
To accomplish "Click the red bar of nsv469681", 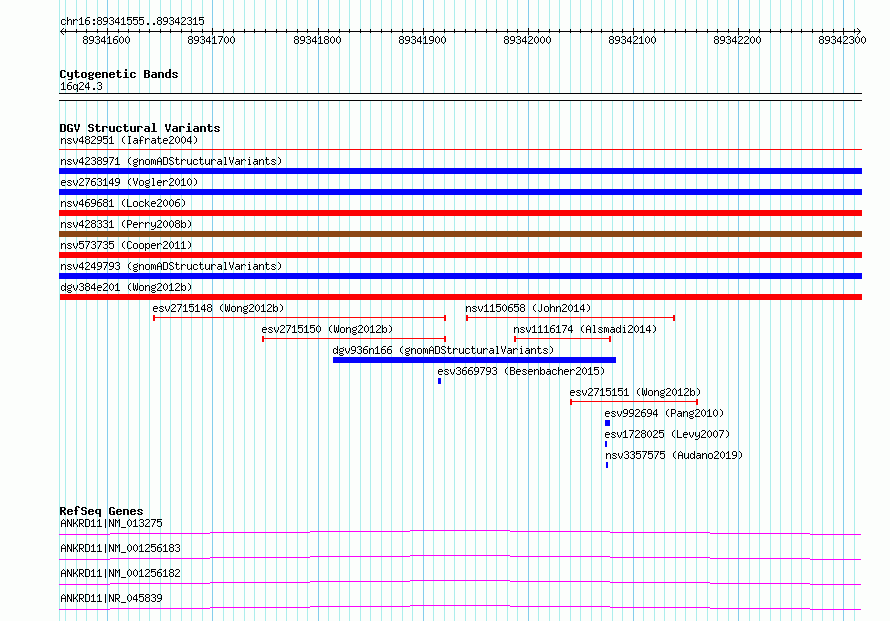I will tap(460, 213).
